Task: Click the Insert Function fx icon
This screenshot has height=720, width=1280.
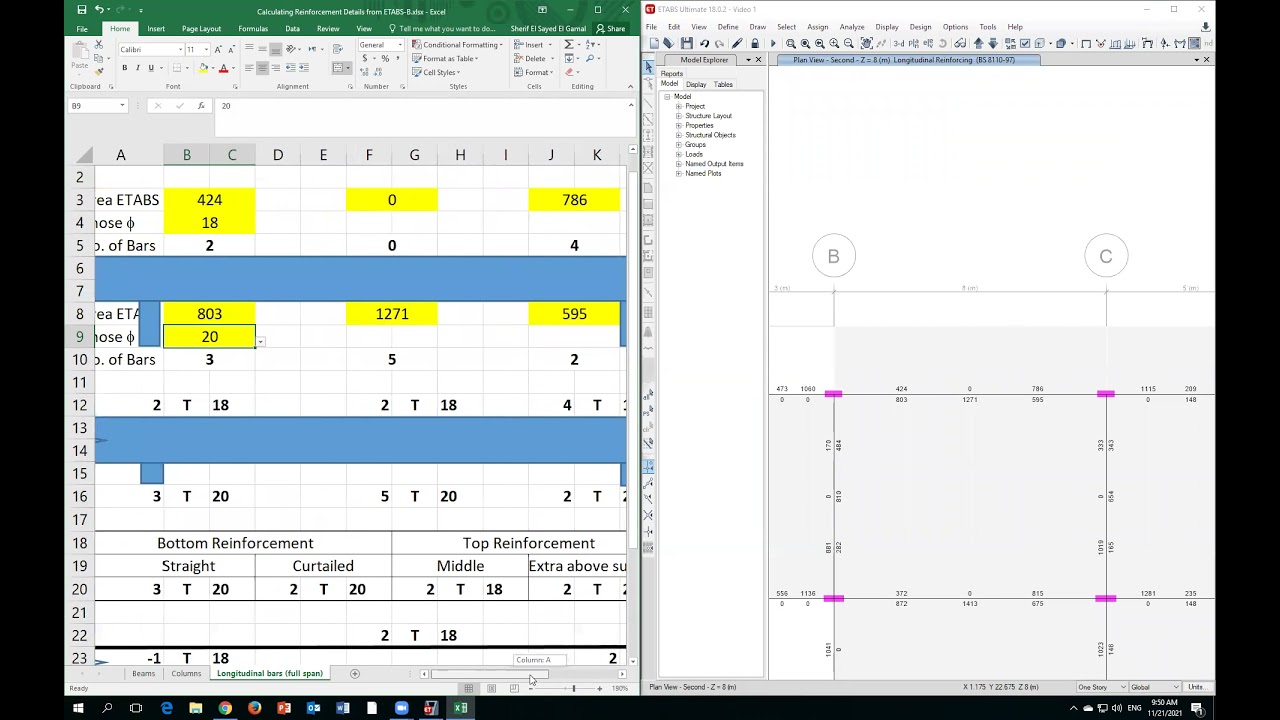Action: [201, 106]
